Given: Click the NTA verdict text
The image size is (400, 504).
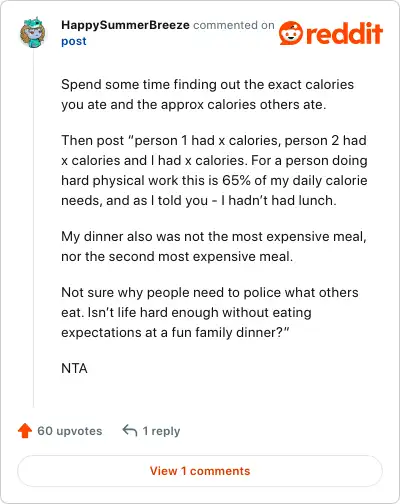Looking at the screenshot, I should (x=74, y=368).
